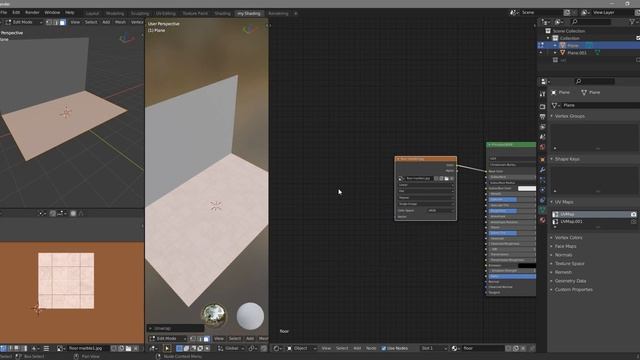The image size is (640, 360).
Task: Open the Tool properties tab
Action: click(x=542, y=94)
